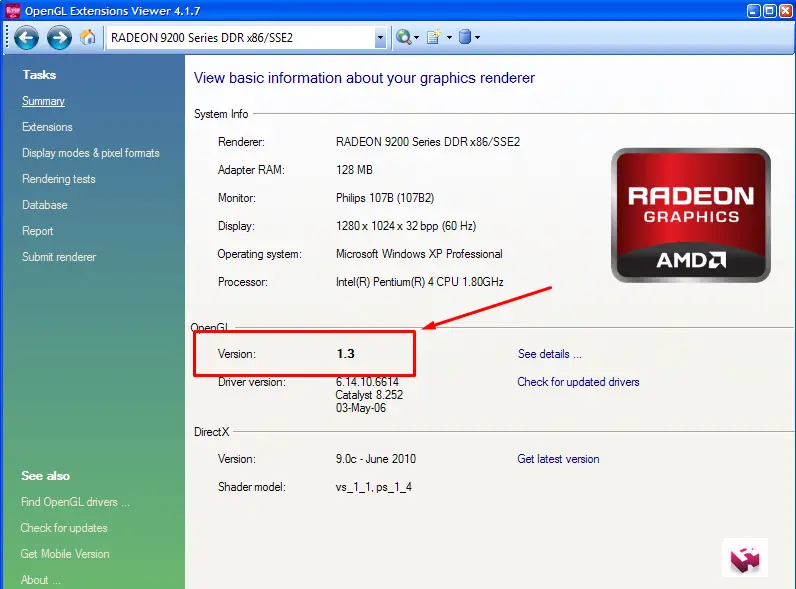Open the Home icon in toolbar
This screenshot has width=796, height=589.
[x=87, y=37]
